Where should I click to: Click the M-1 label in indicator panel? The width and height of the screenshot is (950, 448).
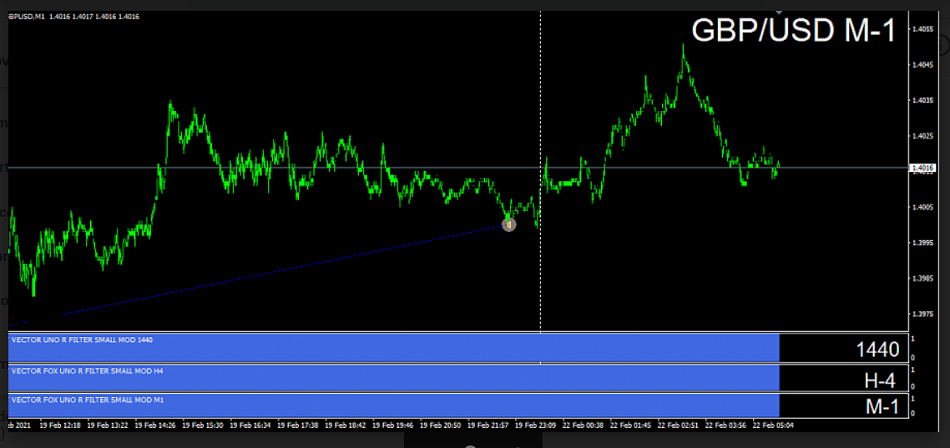881,407
